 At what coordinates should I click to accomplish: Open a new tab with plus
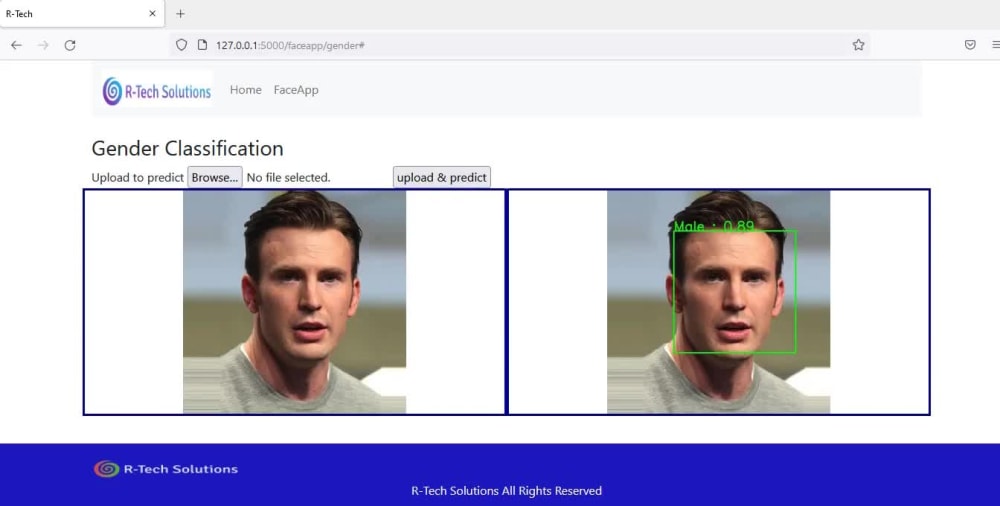point(180,13)
